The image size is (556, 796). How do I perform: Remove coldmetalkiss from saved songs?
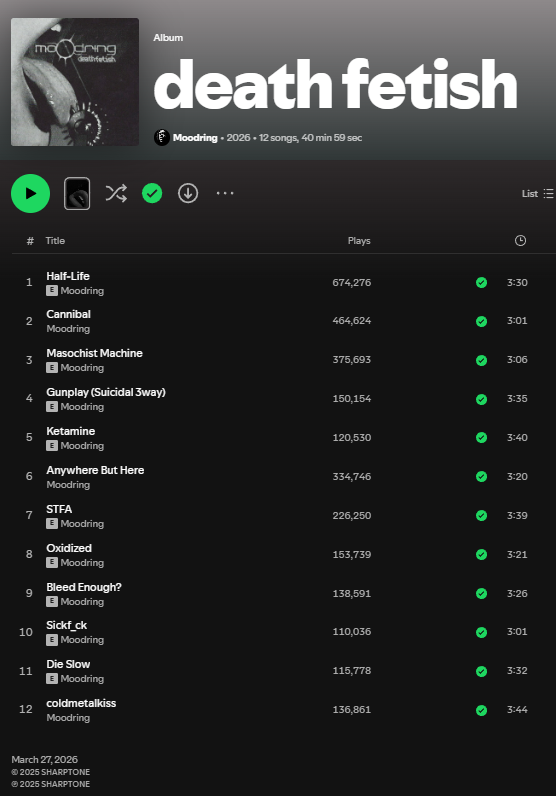tap(481, 711)
